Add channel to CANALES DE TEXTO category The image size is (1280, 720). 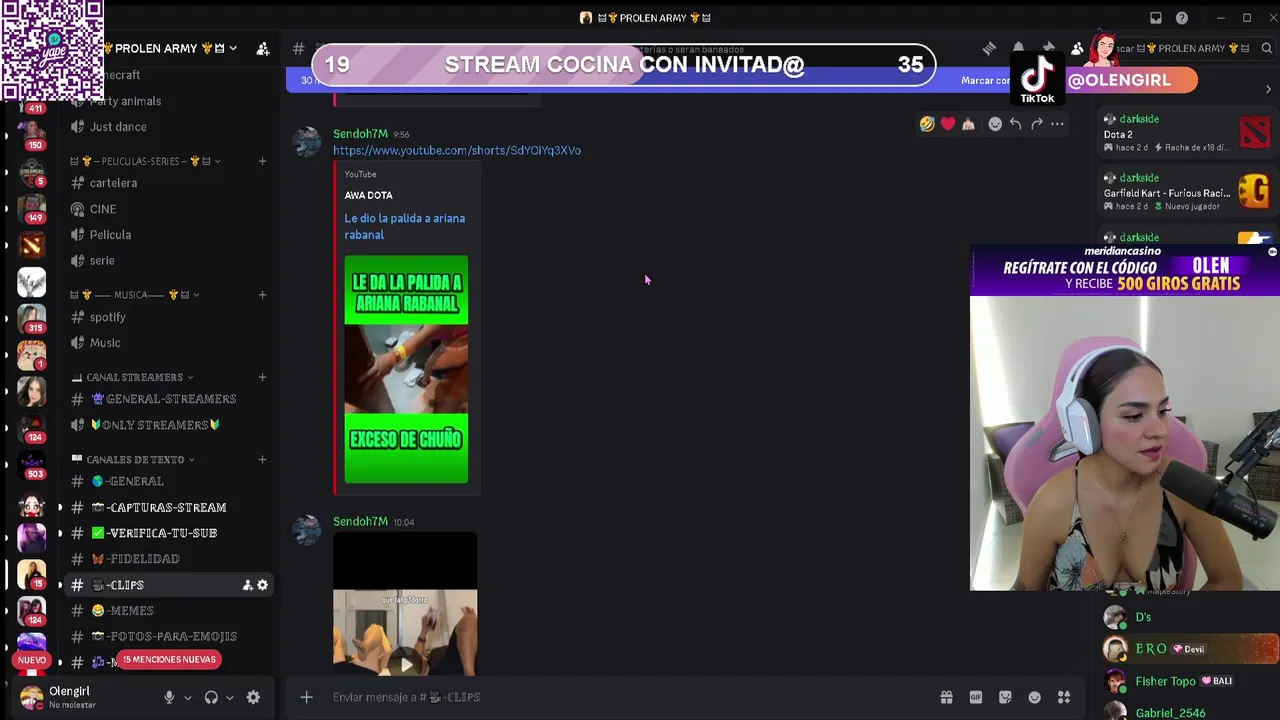pyautogui.click(x=262, y=459)
